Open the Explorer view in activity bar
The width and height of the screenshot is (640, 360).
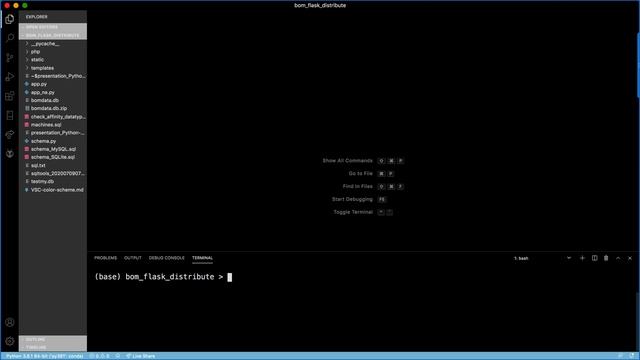point(10,19)
